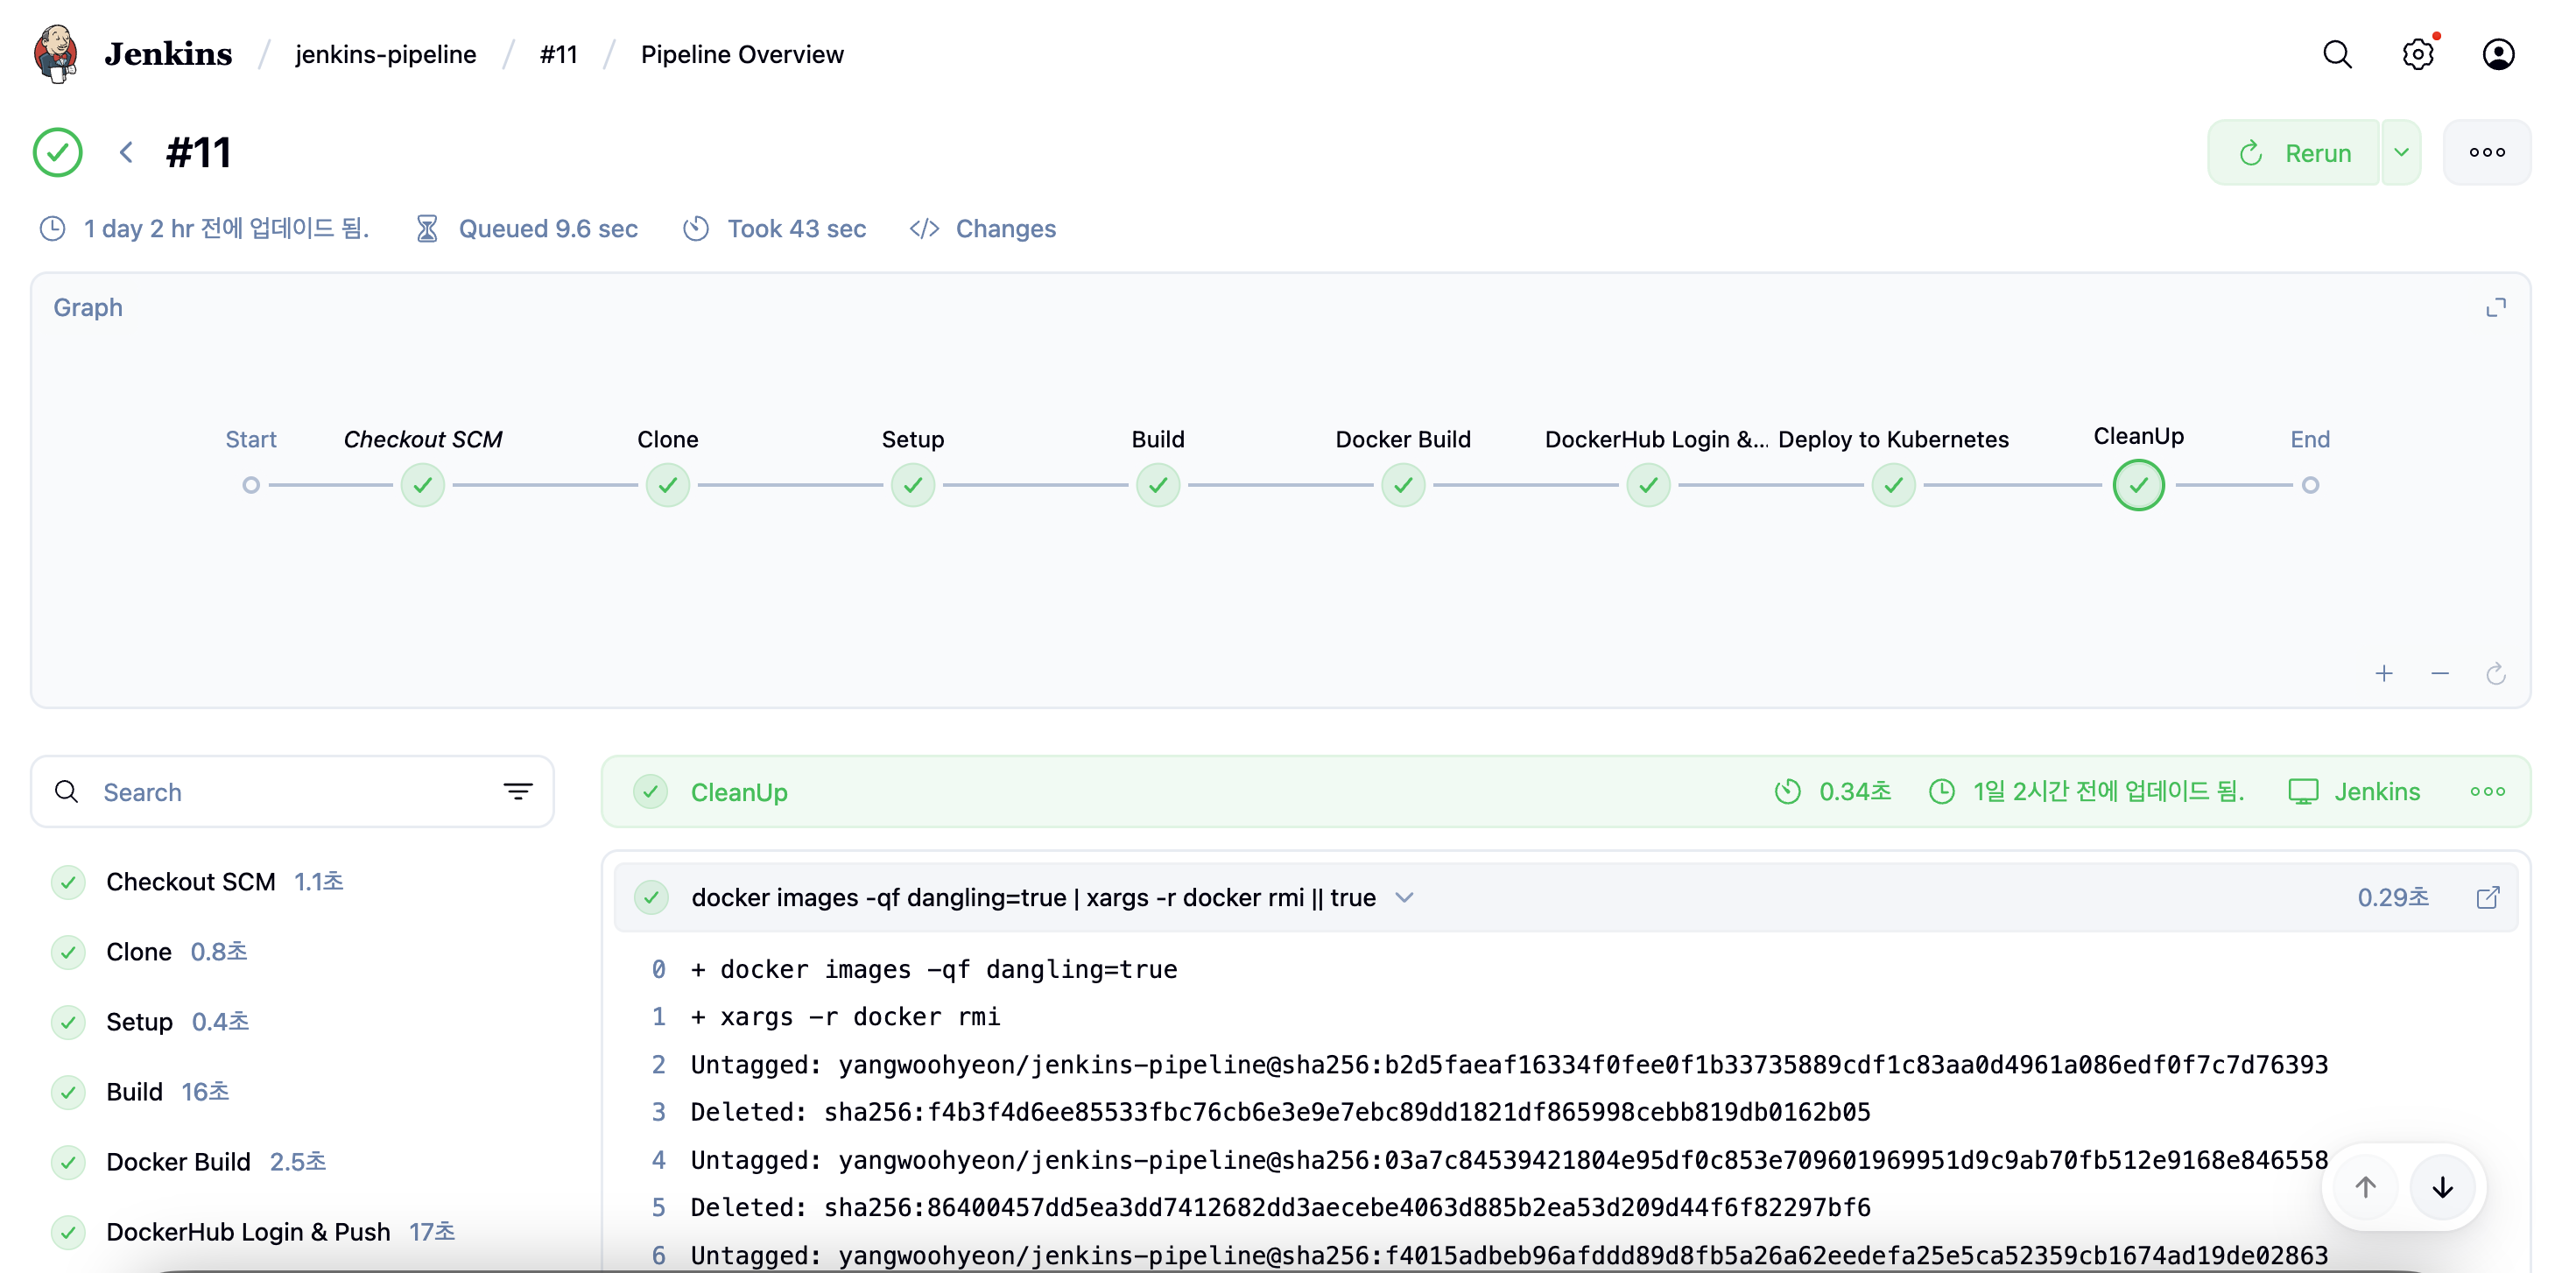2576x1273 pixels.
Task: Select the Docker Build node in graph
Action: click(1402, 486)
